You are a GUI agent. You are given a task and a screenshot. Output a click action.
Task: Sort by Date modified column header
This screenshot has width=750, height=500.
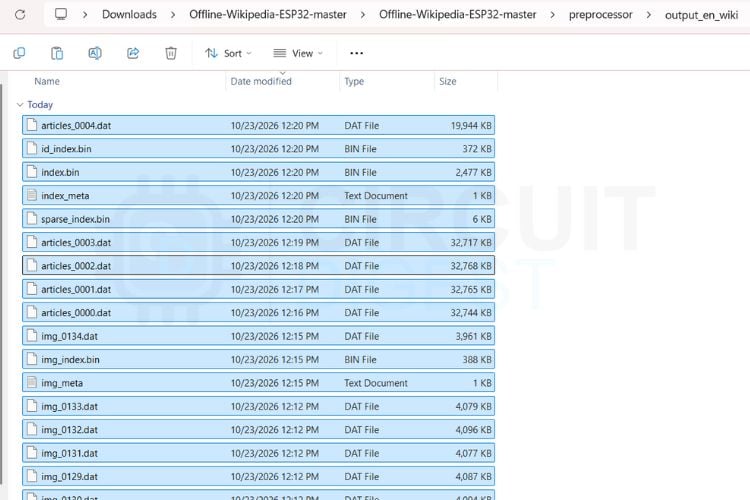click(261, 81)
